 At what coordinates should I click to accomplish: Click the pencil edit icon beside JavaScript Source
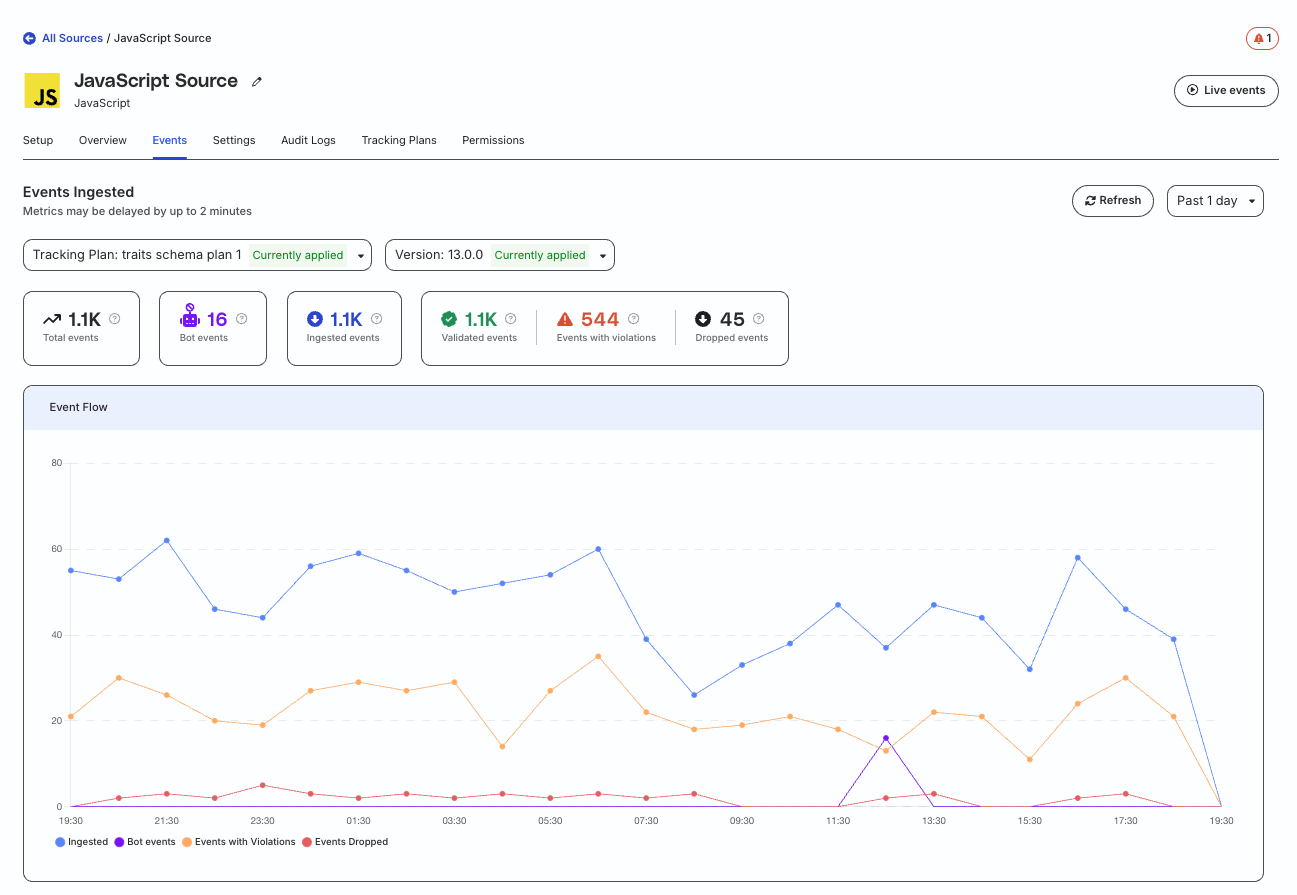tap(257, 82)
